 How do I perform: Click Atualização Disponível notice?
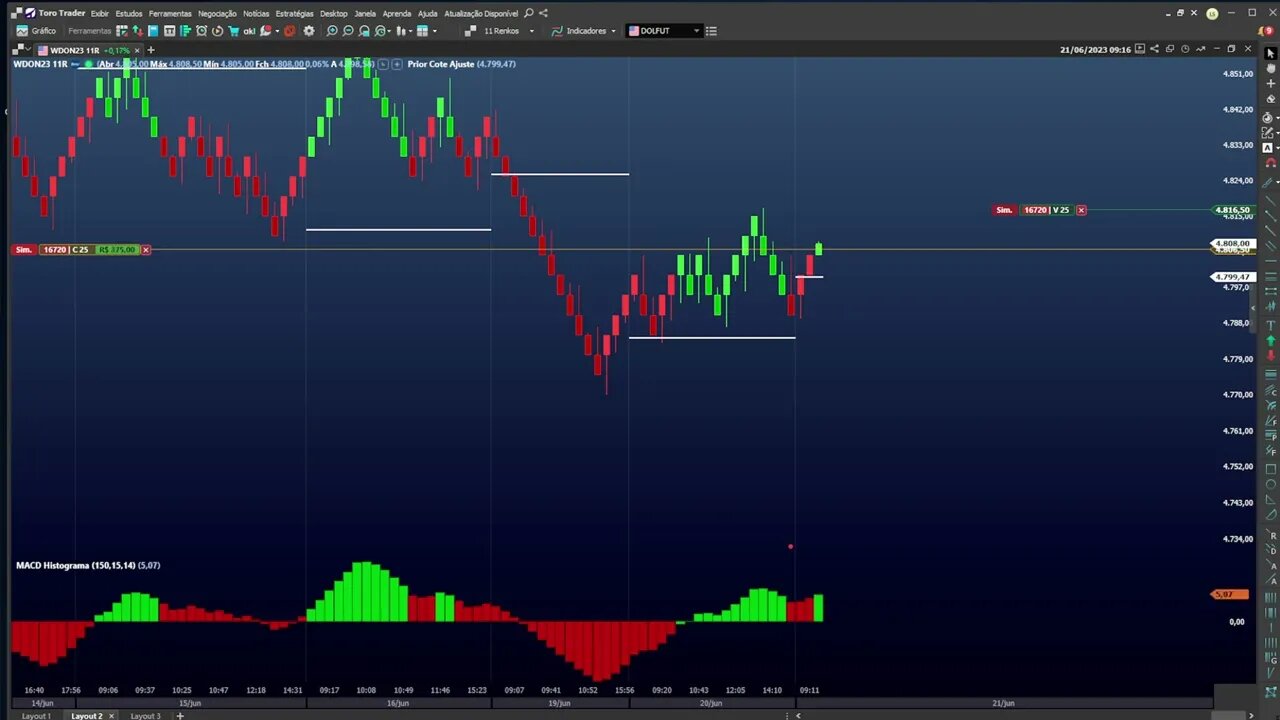[x=482, y=13]
